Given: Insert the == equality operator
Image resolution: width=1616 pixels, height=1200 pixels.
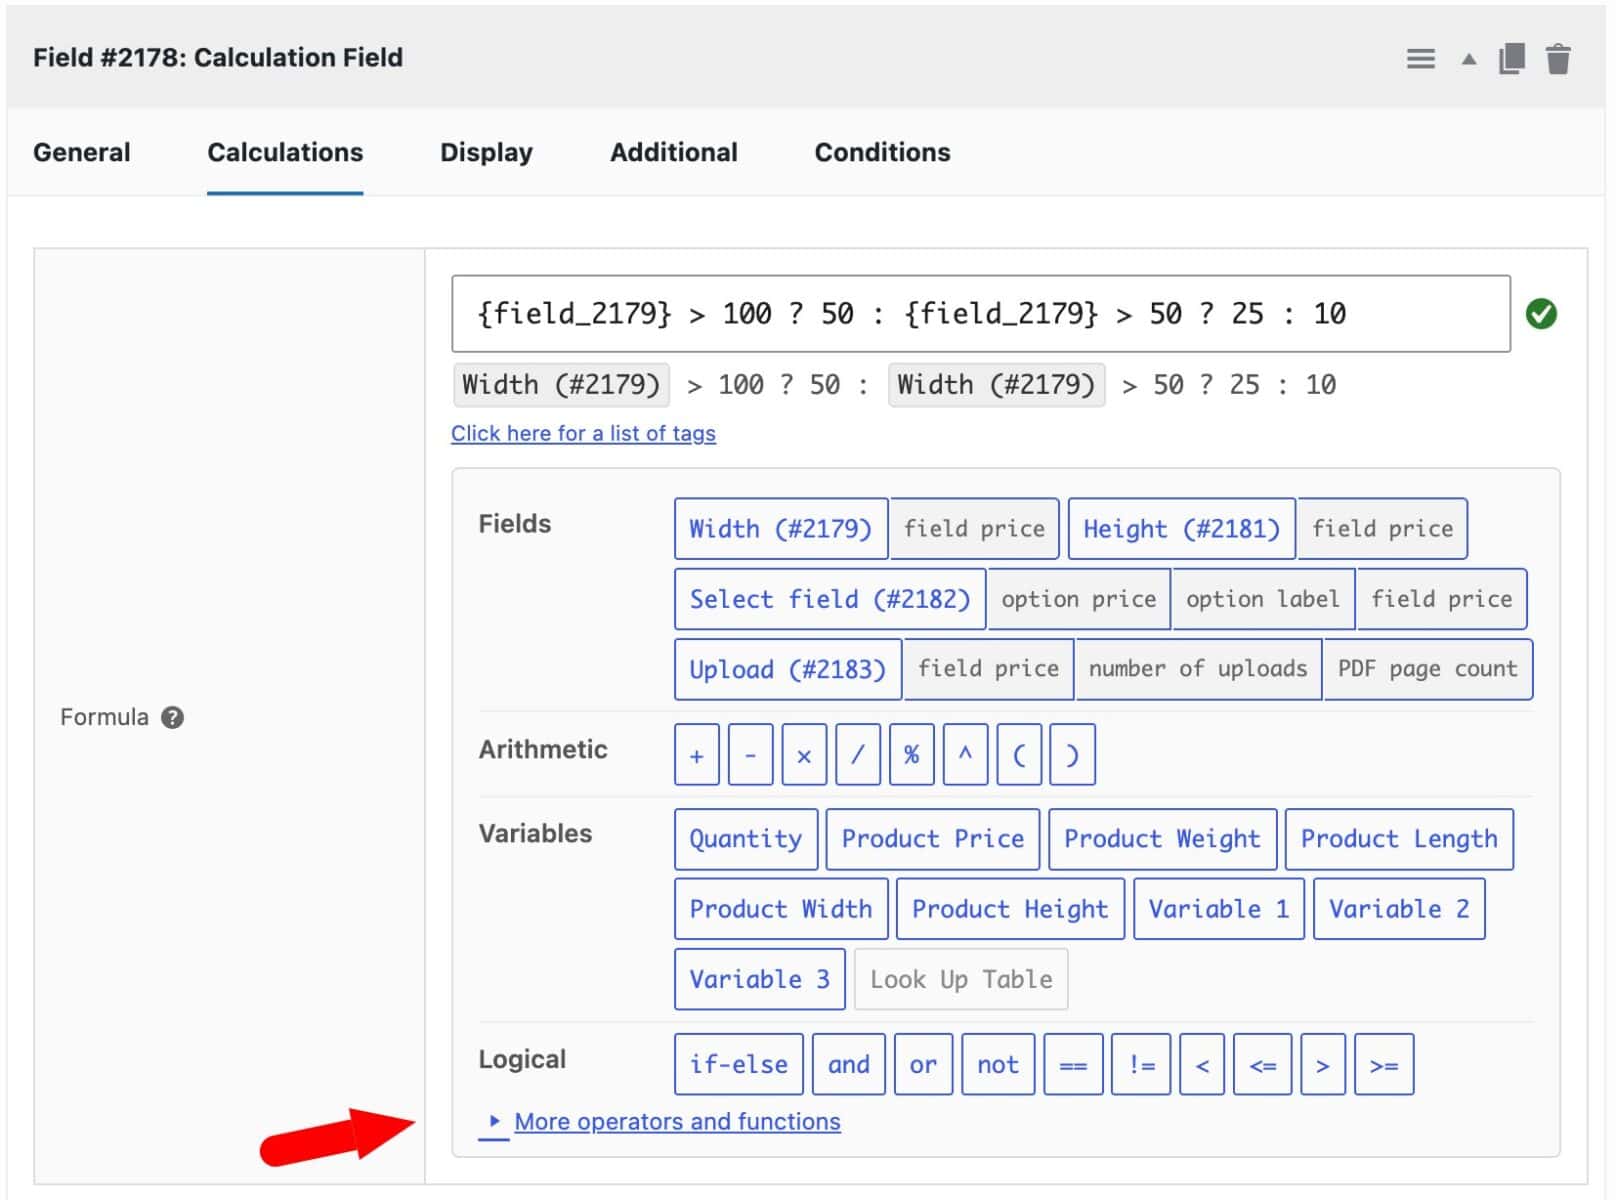Looking at the screenshot, I should (x=1073, y=1065).
